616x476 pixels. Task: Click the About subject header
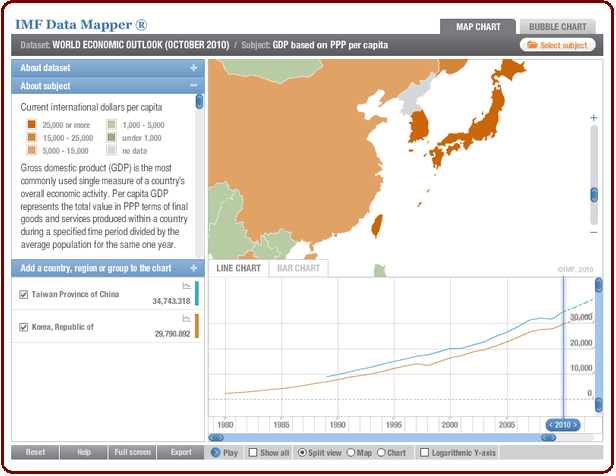pos(108,86)
